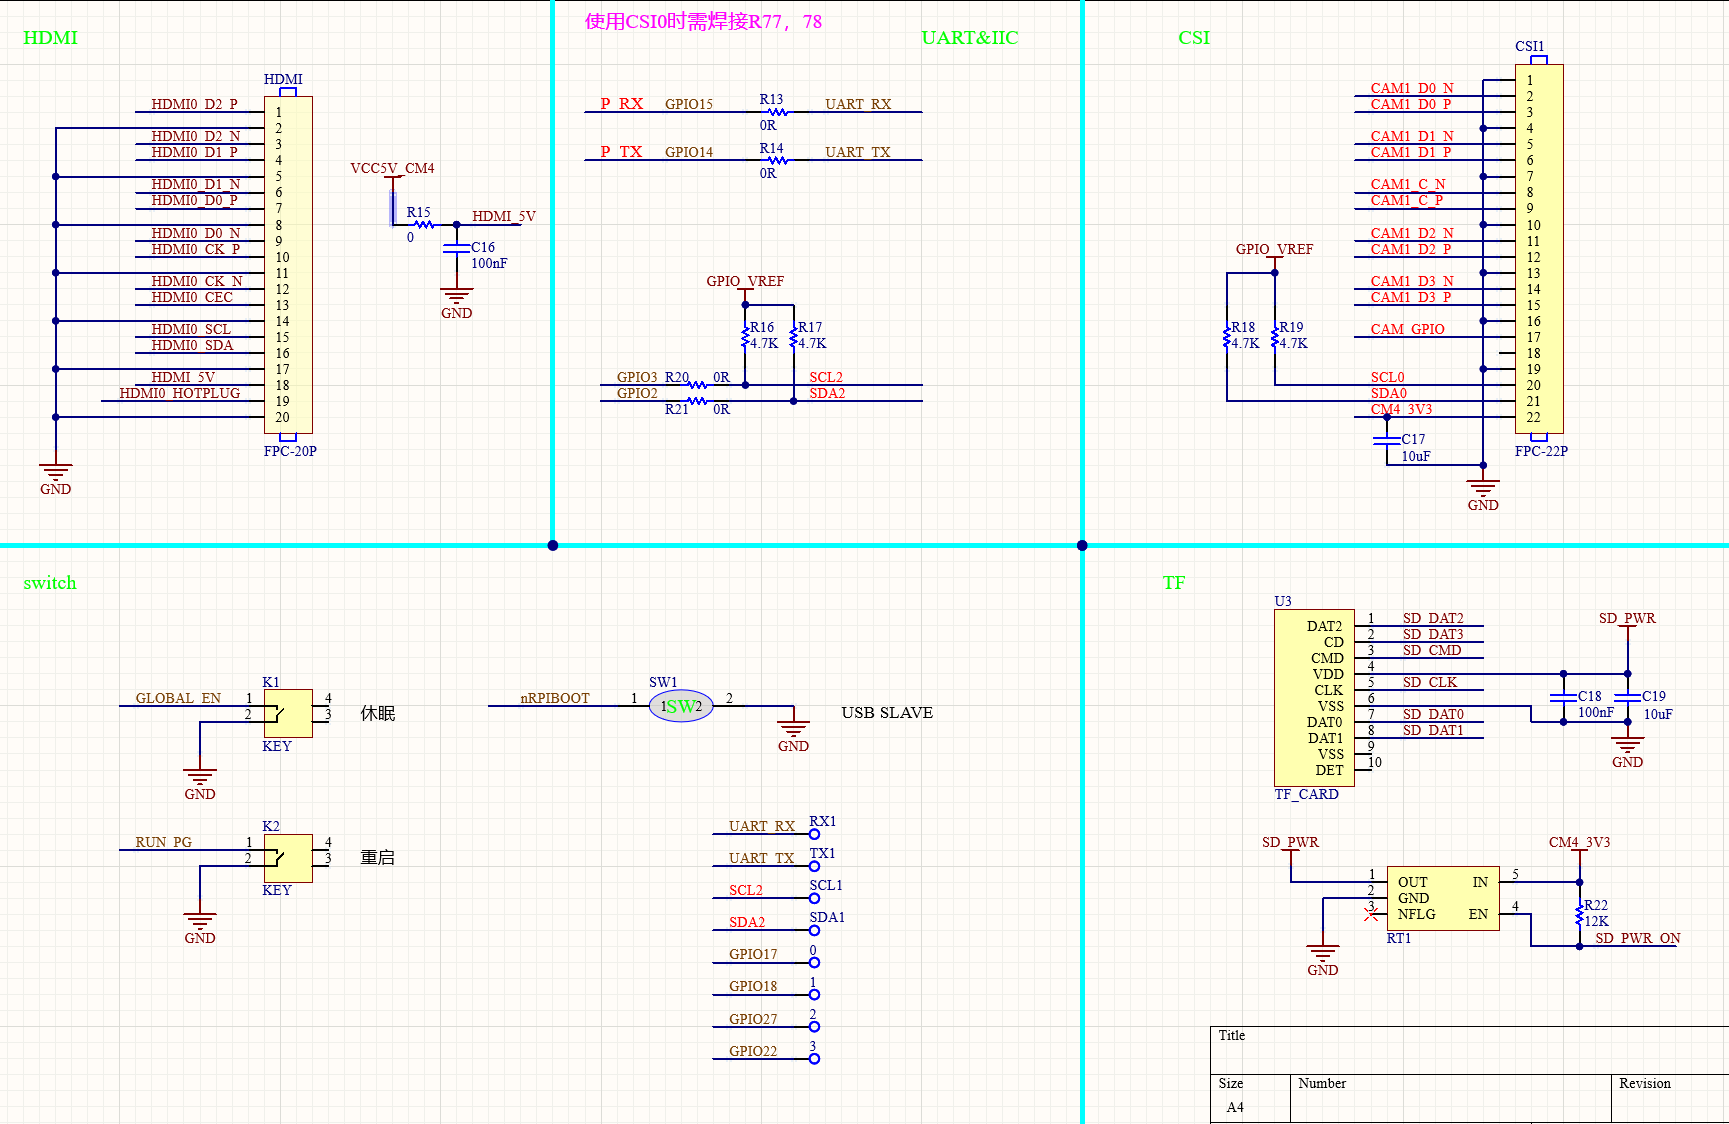Click the CAM_GPIO net label
The height and width of the screenshot is (1124, 1729).
[x=1407, y=329]
